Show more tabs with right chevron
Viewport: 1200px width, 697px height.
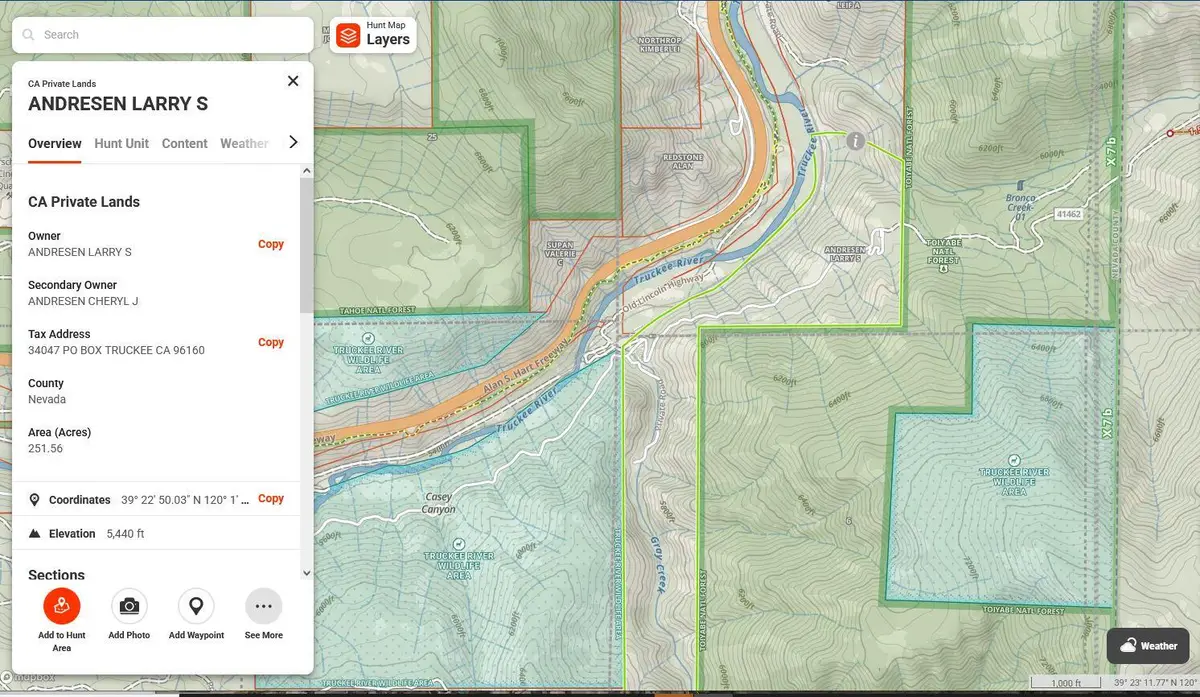tap(293, 142)
